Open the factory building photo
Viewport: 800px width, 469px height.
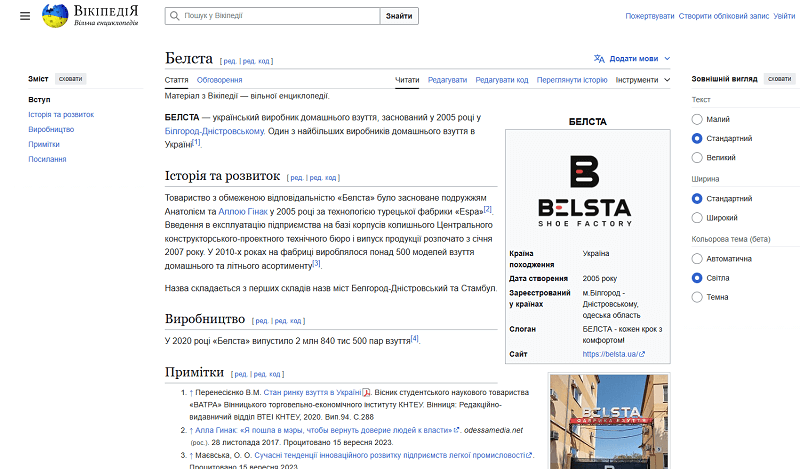(x=609, y=422)
